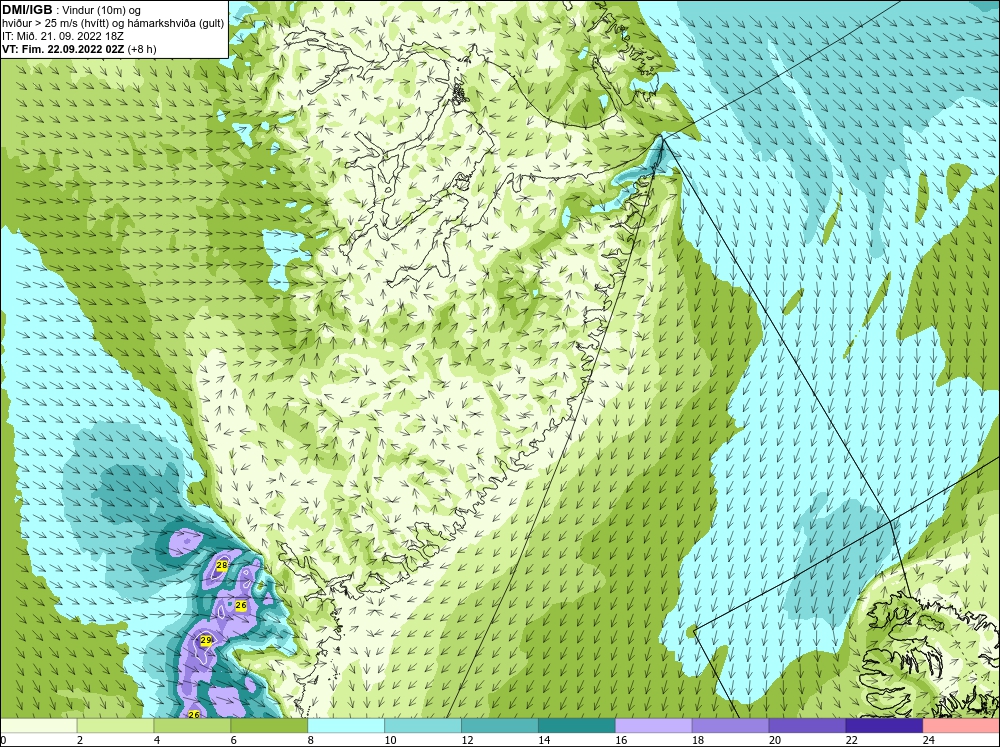The width and height of the screenshot is (1000, 747).
Task: Click the 'IT: Mið. 21. 09. 2022 18Z' line
Action: pos(62,36)
